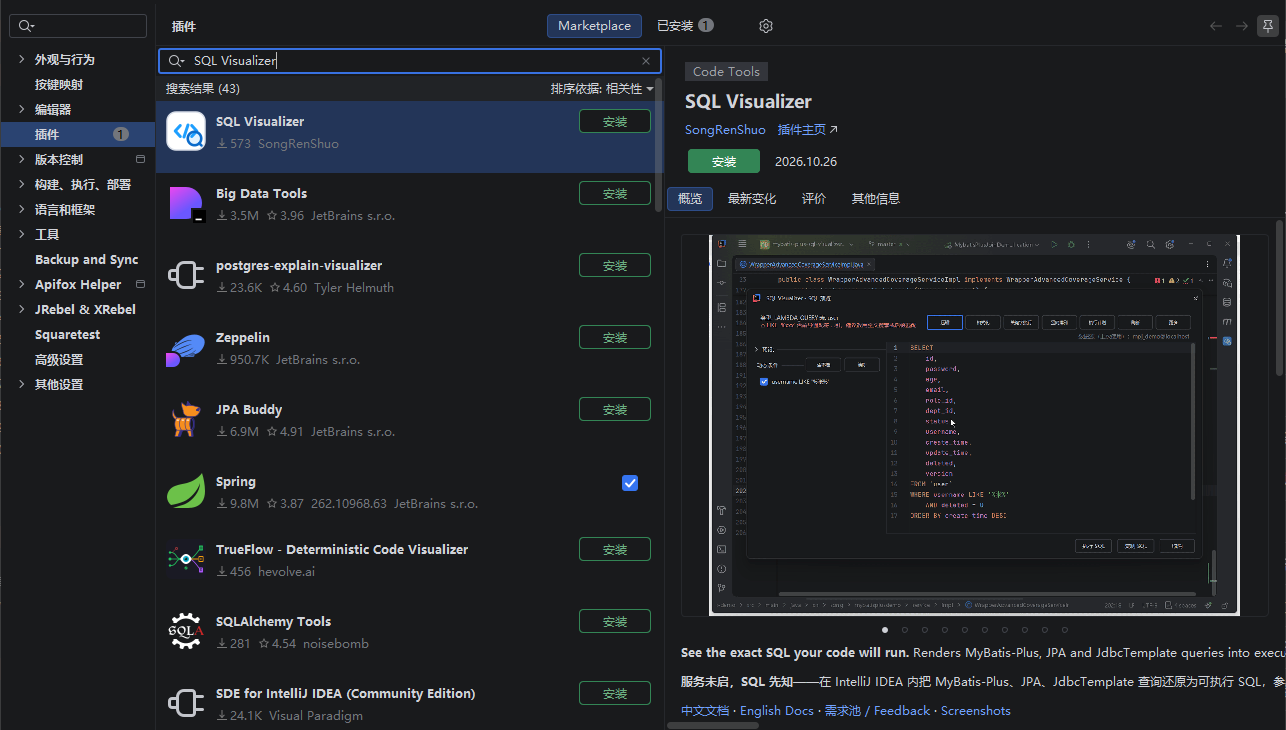Screen dimensions: 1286x730
Task: Click the green 安装 button in details
Action: pos(724,162)
